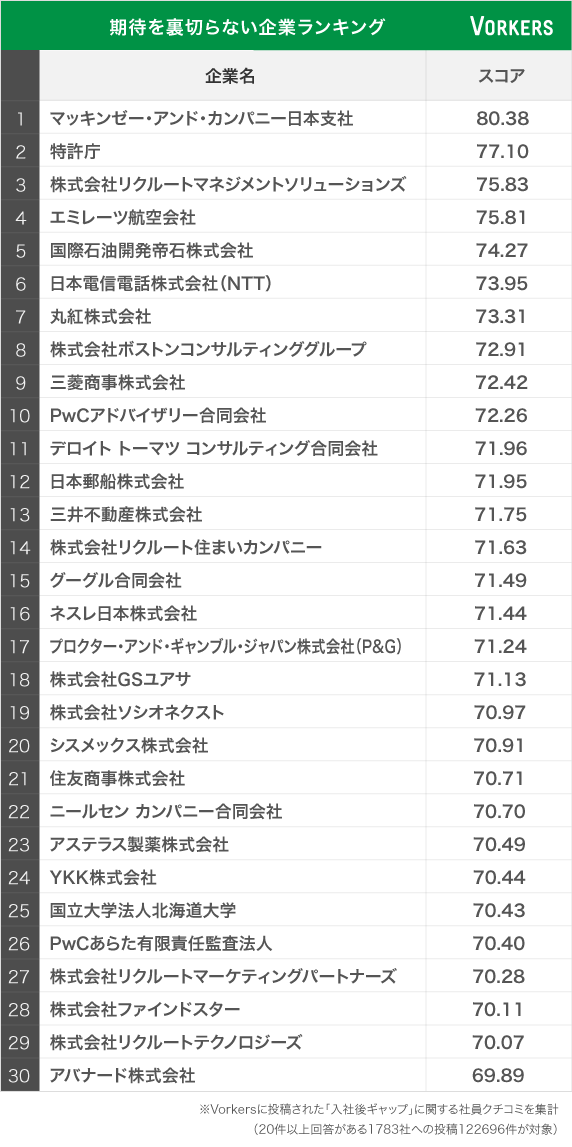Image resolution: width=572 pixels, height=1147 pixels.
Task: Click rank number 30 cell
Action: 20,1075
